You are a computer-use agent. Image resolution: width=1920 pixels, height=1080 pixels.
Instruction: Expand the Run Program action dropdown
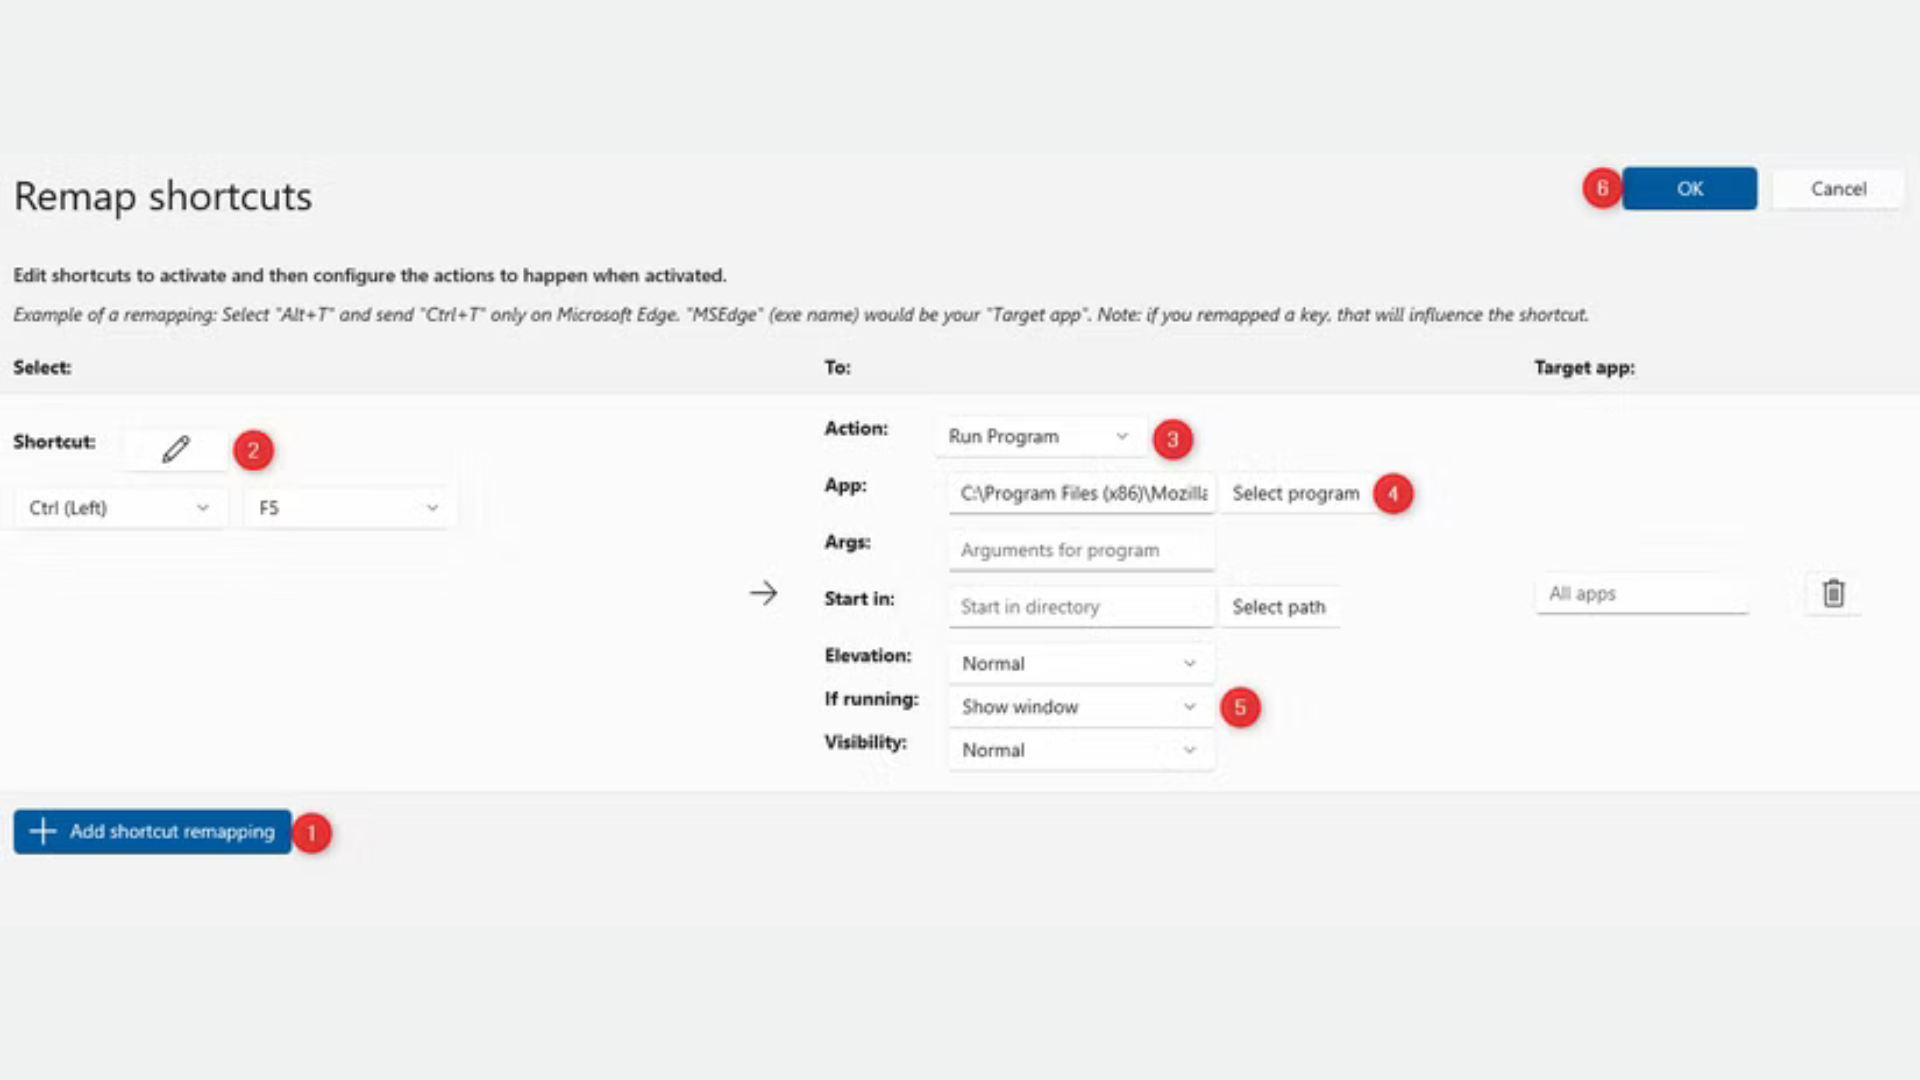pos(1038,437)
